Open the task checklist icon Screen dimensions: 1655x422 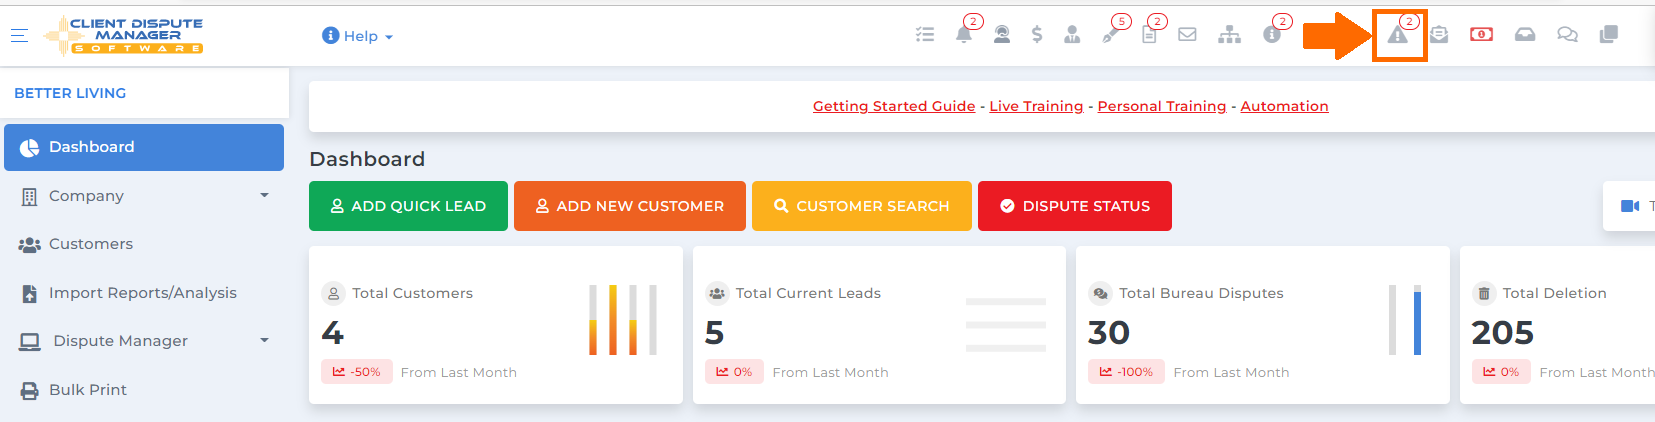coord(925,35)
